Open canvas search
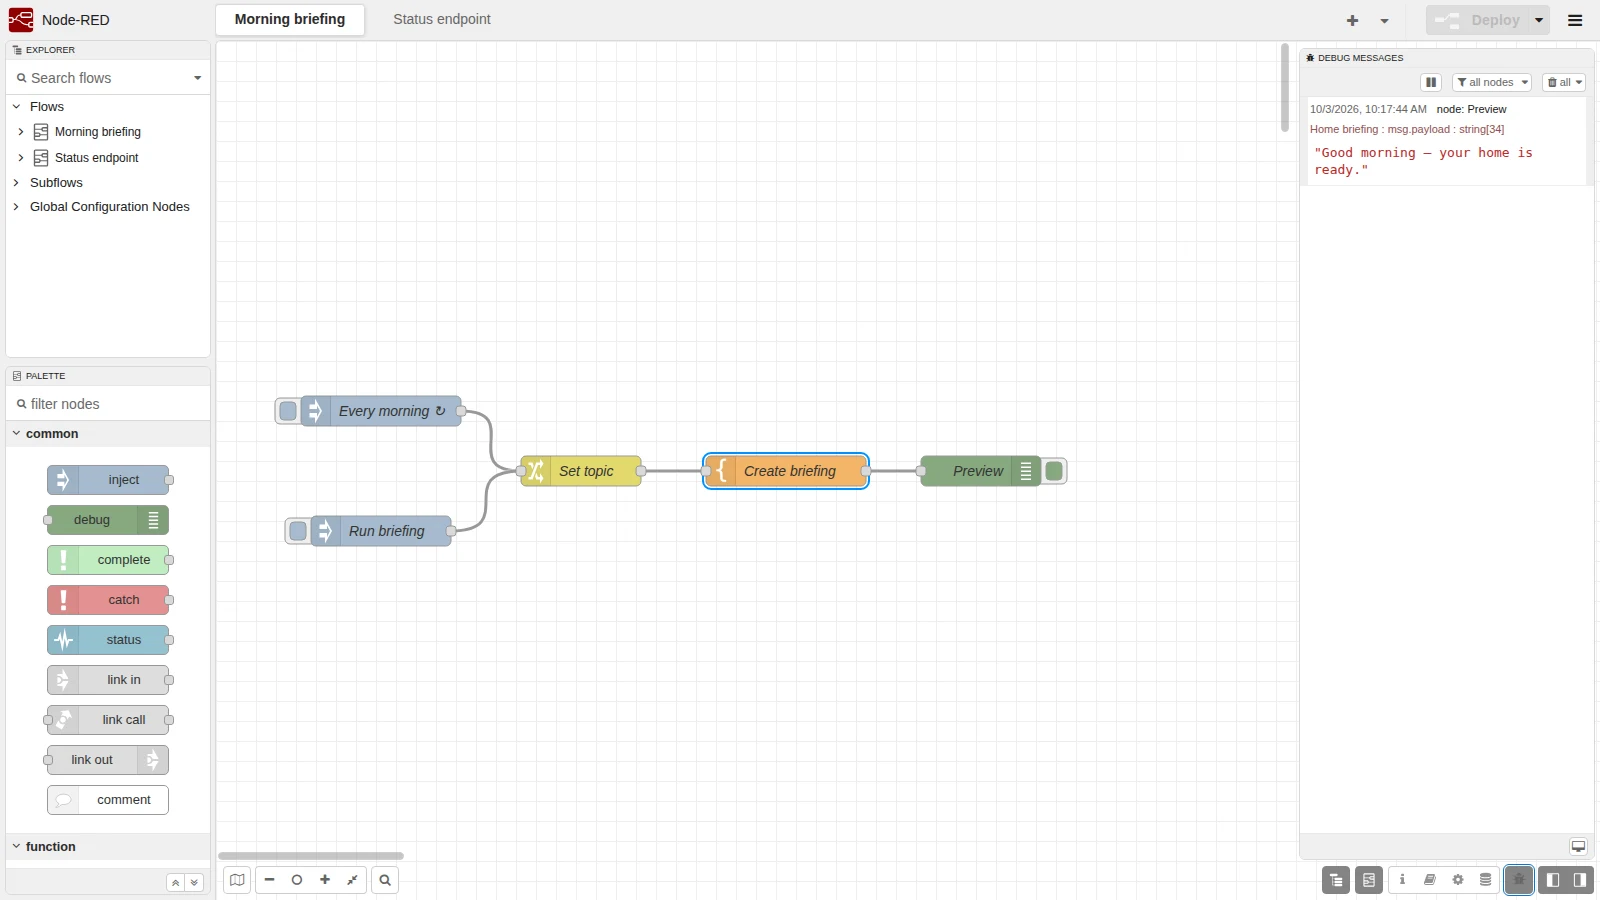 [x=385, y=880]
